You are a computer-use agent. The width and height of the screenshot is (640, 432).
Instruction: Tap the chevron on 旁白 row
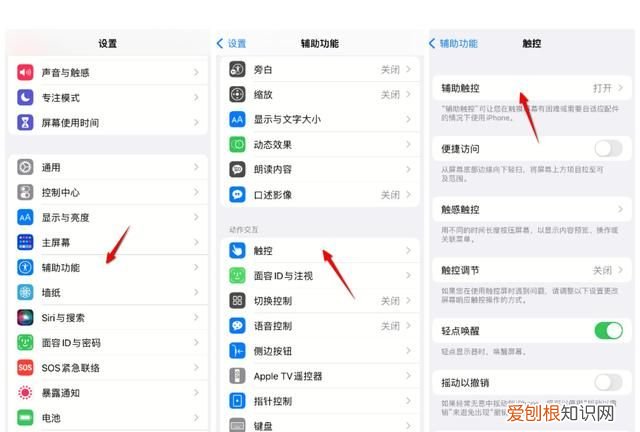408,69
